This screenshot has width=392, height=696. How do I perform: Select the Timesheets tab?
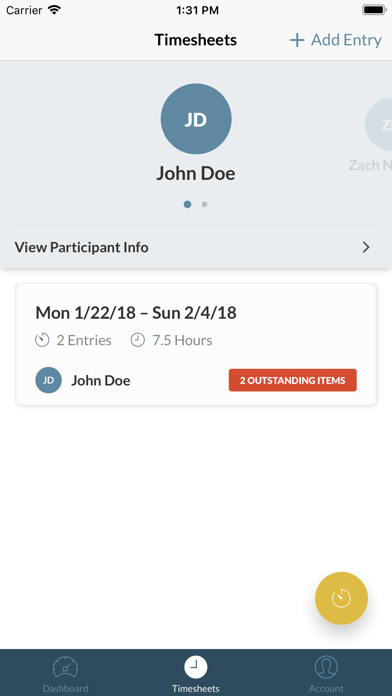click(196, 674)
